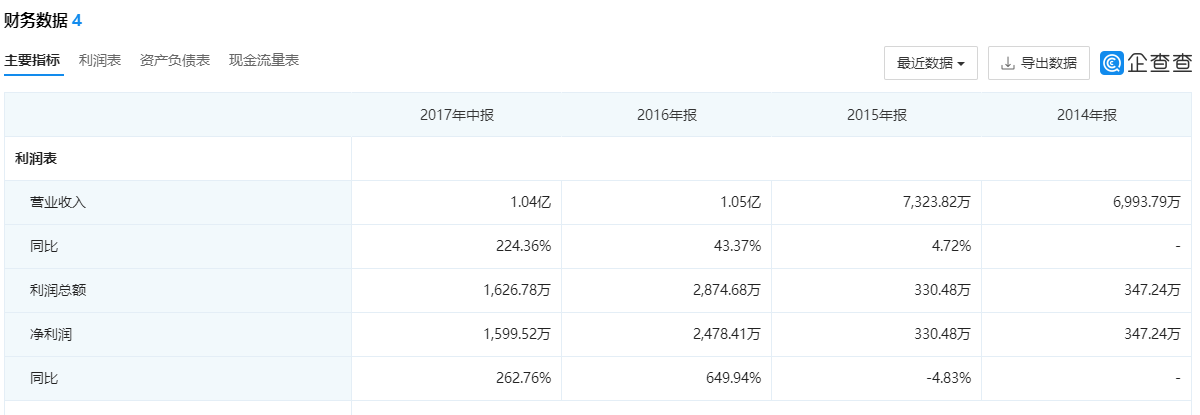Select the 2017年中报 column header
The width and height of the screenshot is (1200, 415).
(x=457, y=115)
